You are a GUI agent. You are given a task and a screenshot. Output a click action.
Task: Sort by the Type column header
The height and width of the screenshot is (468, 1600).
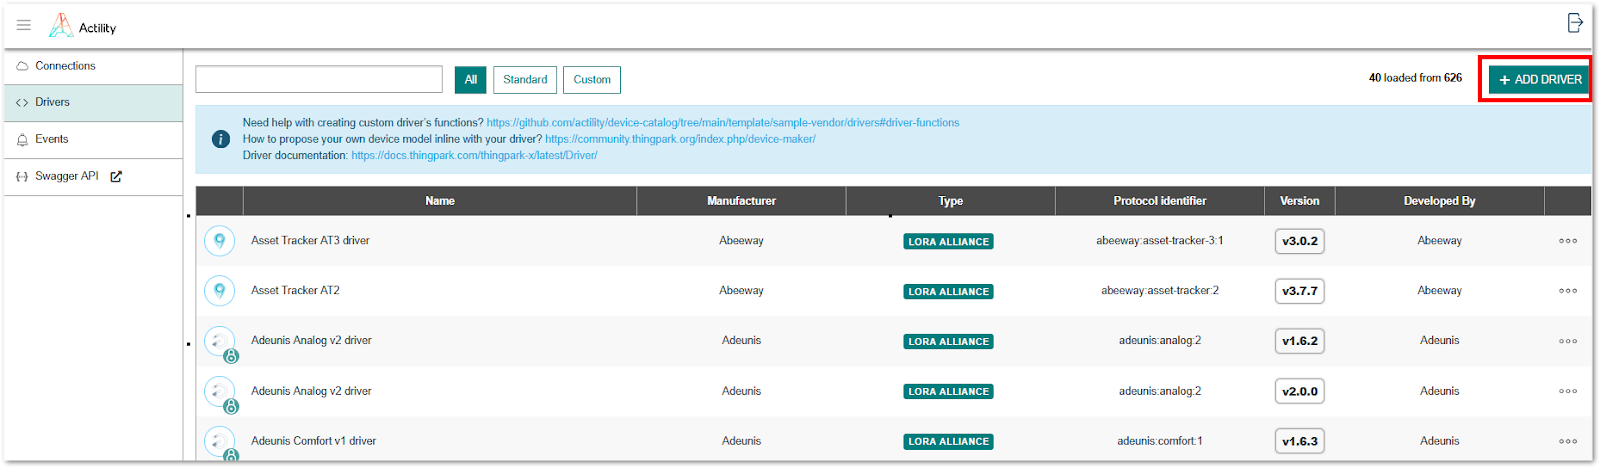click(950, 201)
